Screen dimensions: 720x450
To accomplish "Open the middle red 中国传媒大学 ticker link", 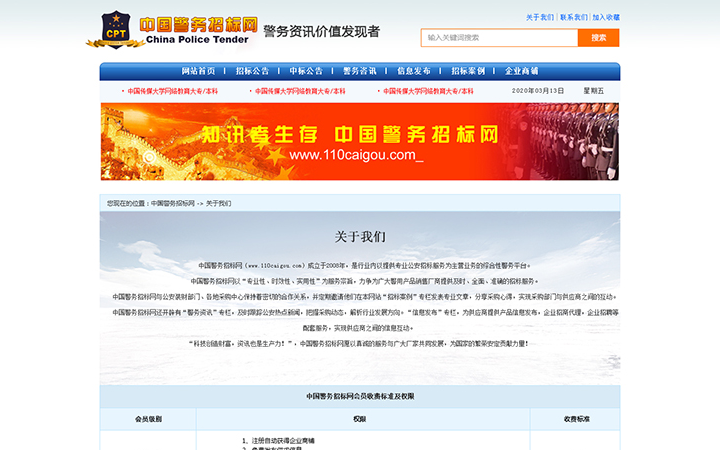I will [300, 91].
